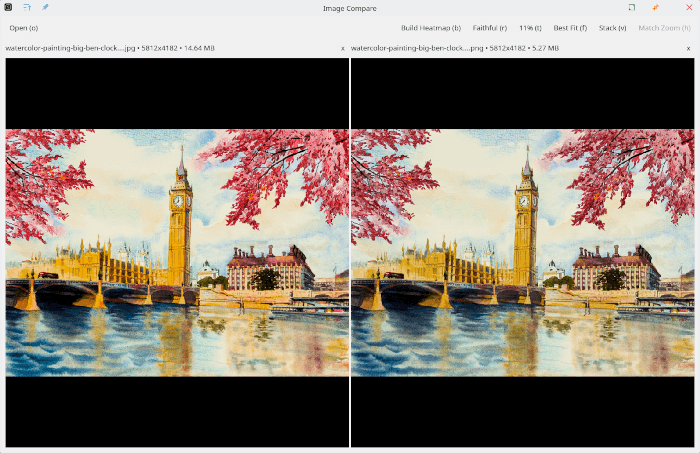This screenshot has width=700, height=453.
Task: Close the right png image pane
Action: (688, 48)
